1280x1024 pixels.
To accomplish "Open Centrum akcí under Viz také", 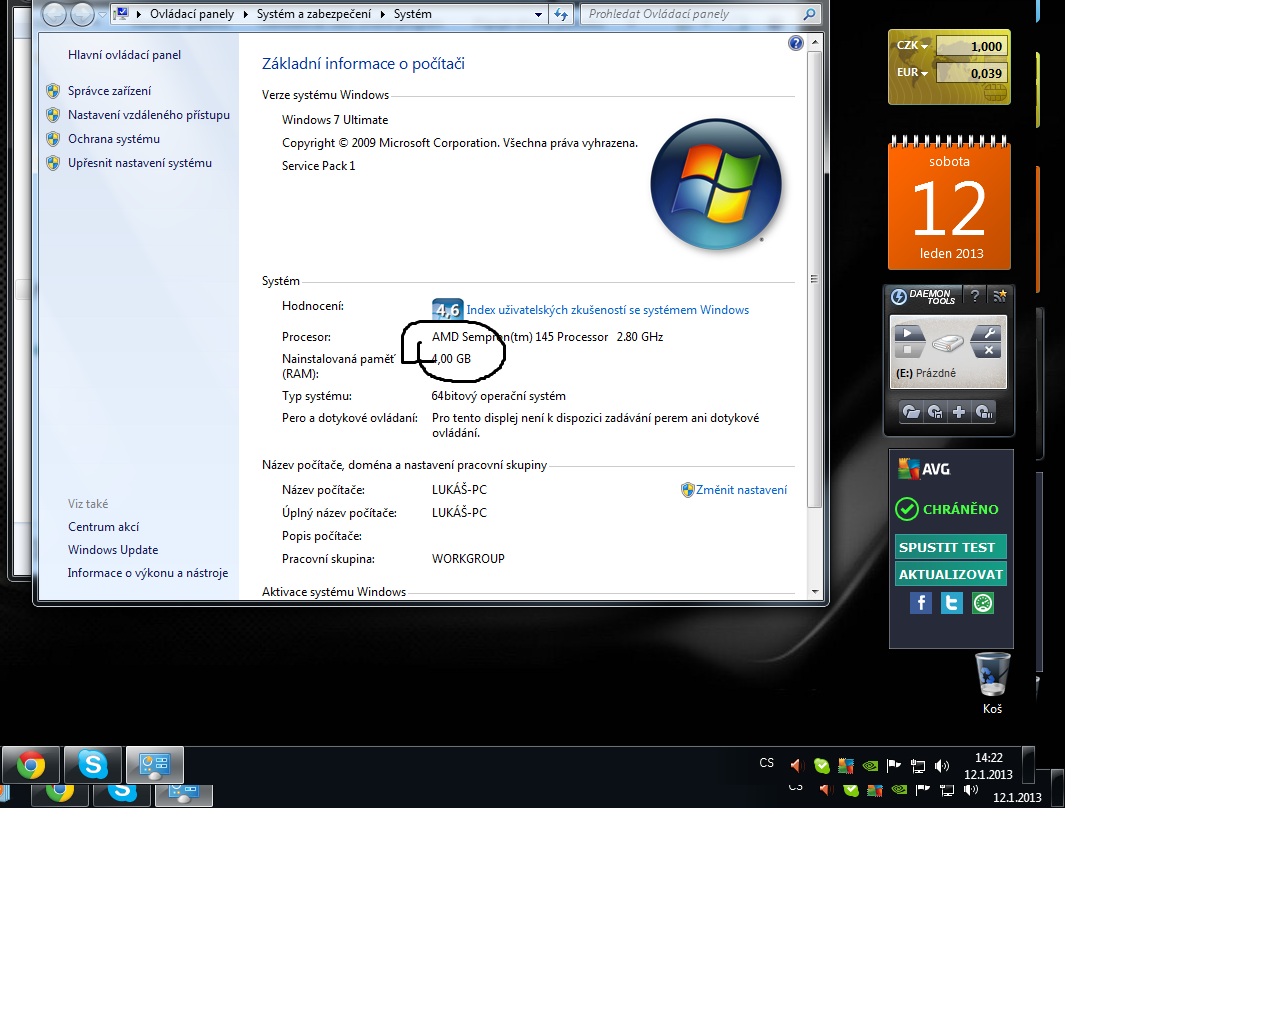I will click(103, 527).
